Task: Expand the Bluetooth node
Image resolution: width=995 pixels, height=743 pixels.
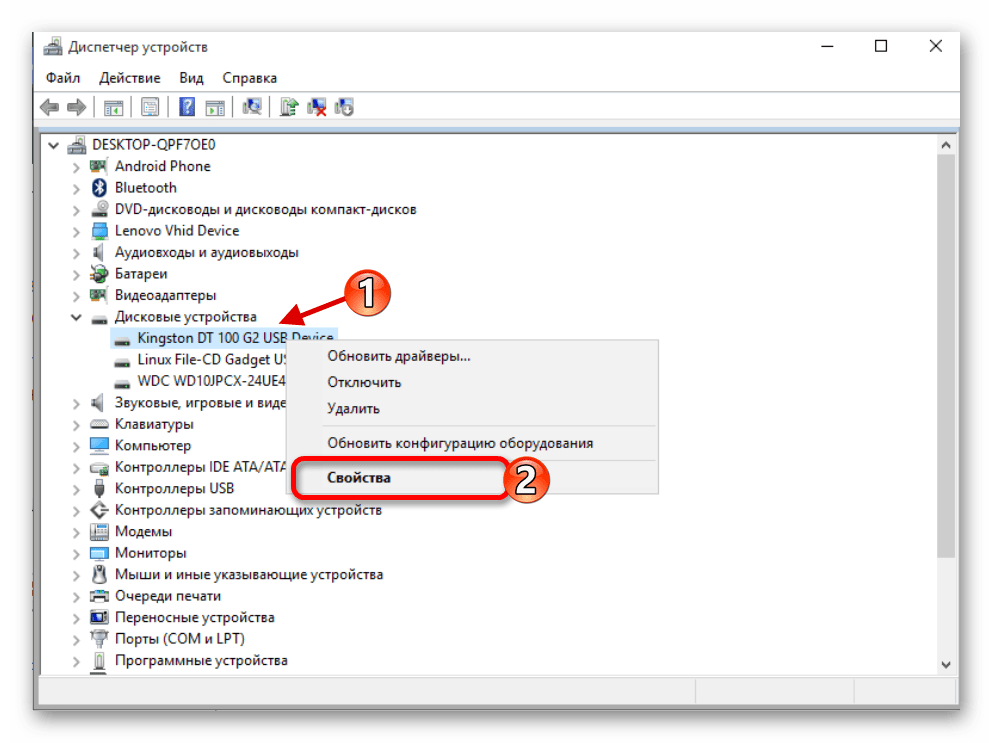Action: click(x=76, y=189)
